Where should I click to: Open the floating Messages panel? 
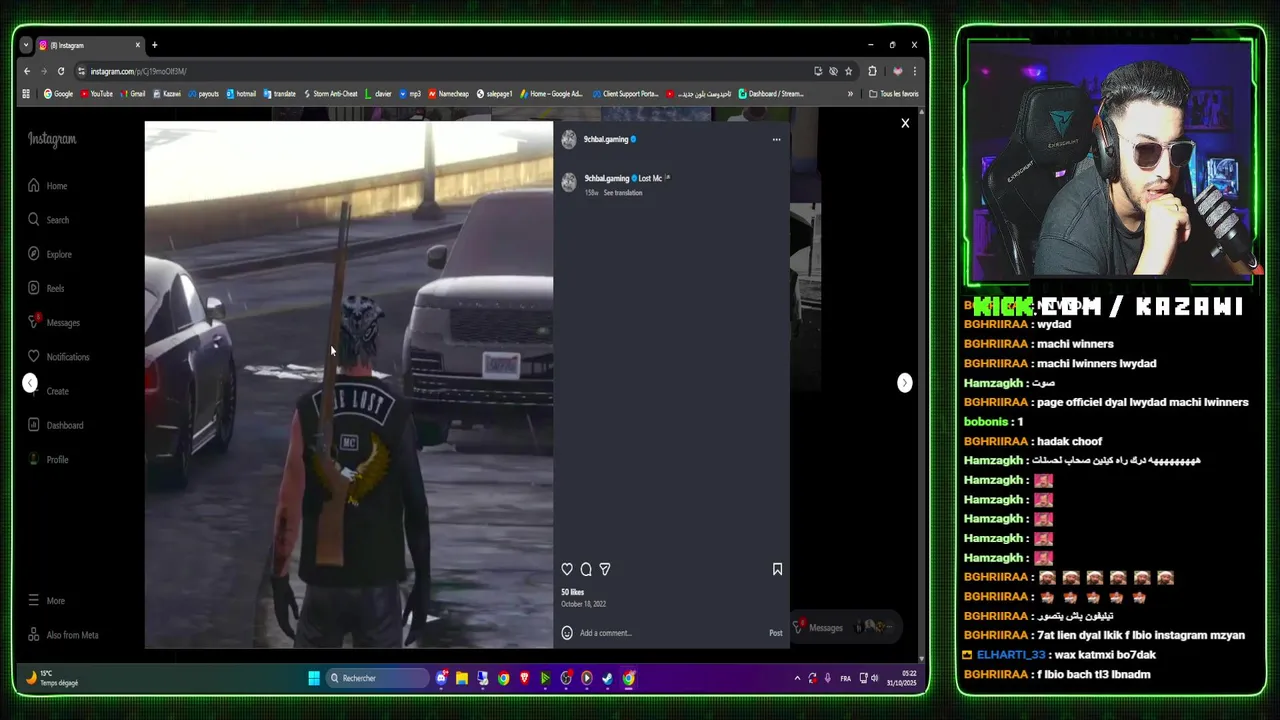point(846,628)
